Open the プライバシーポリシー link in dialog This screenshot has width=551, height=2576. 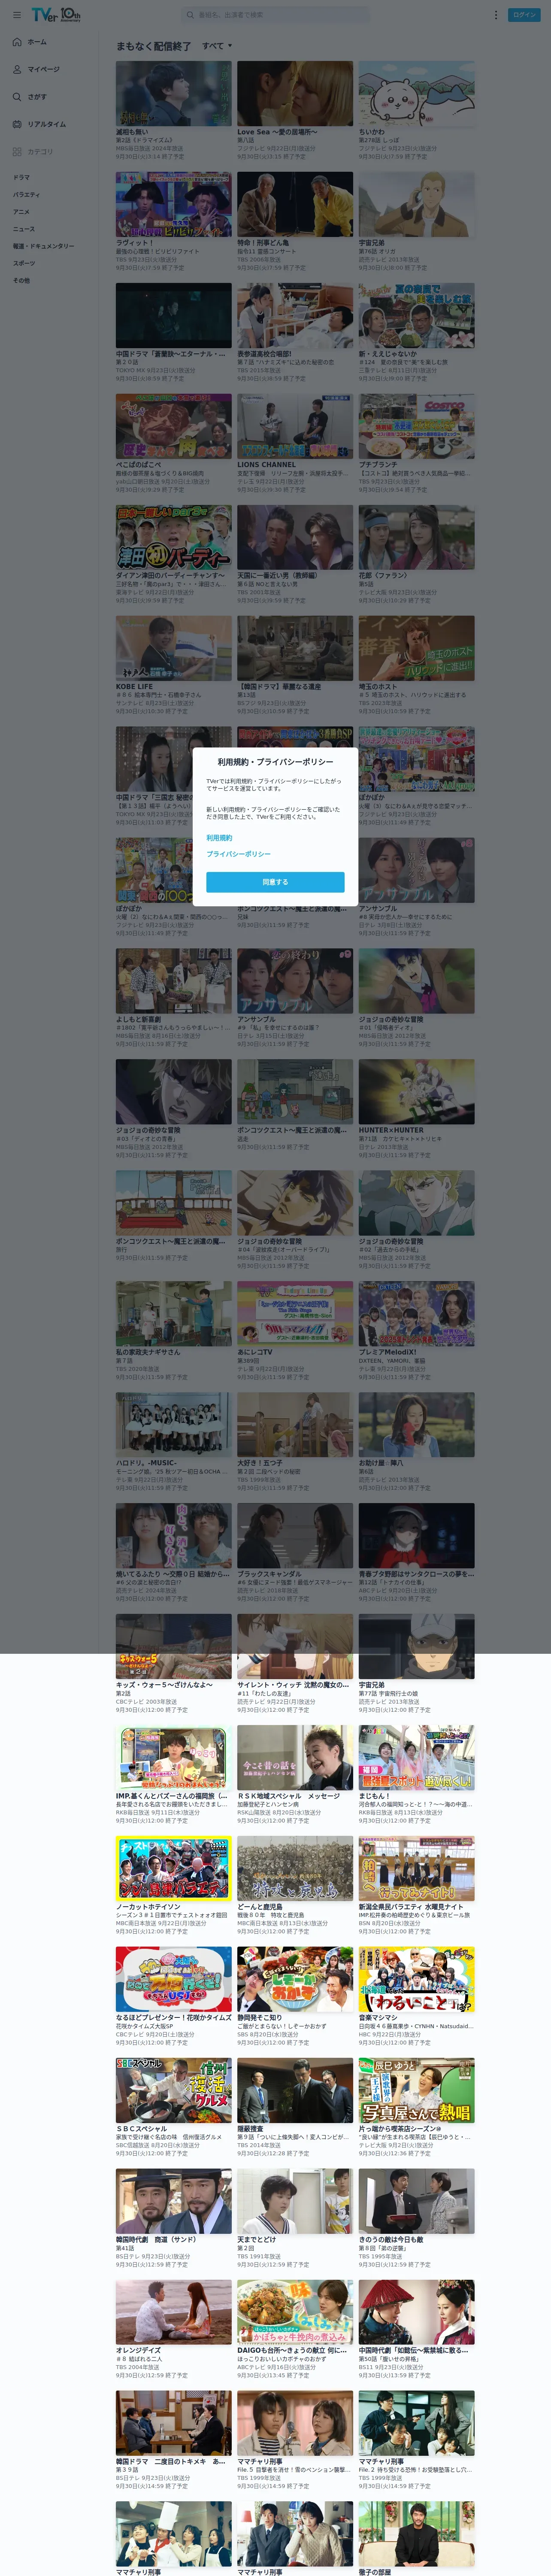point(238,854)
